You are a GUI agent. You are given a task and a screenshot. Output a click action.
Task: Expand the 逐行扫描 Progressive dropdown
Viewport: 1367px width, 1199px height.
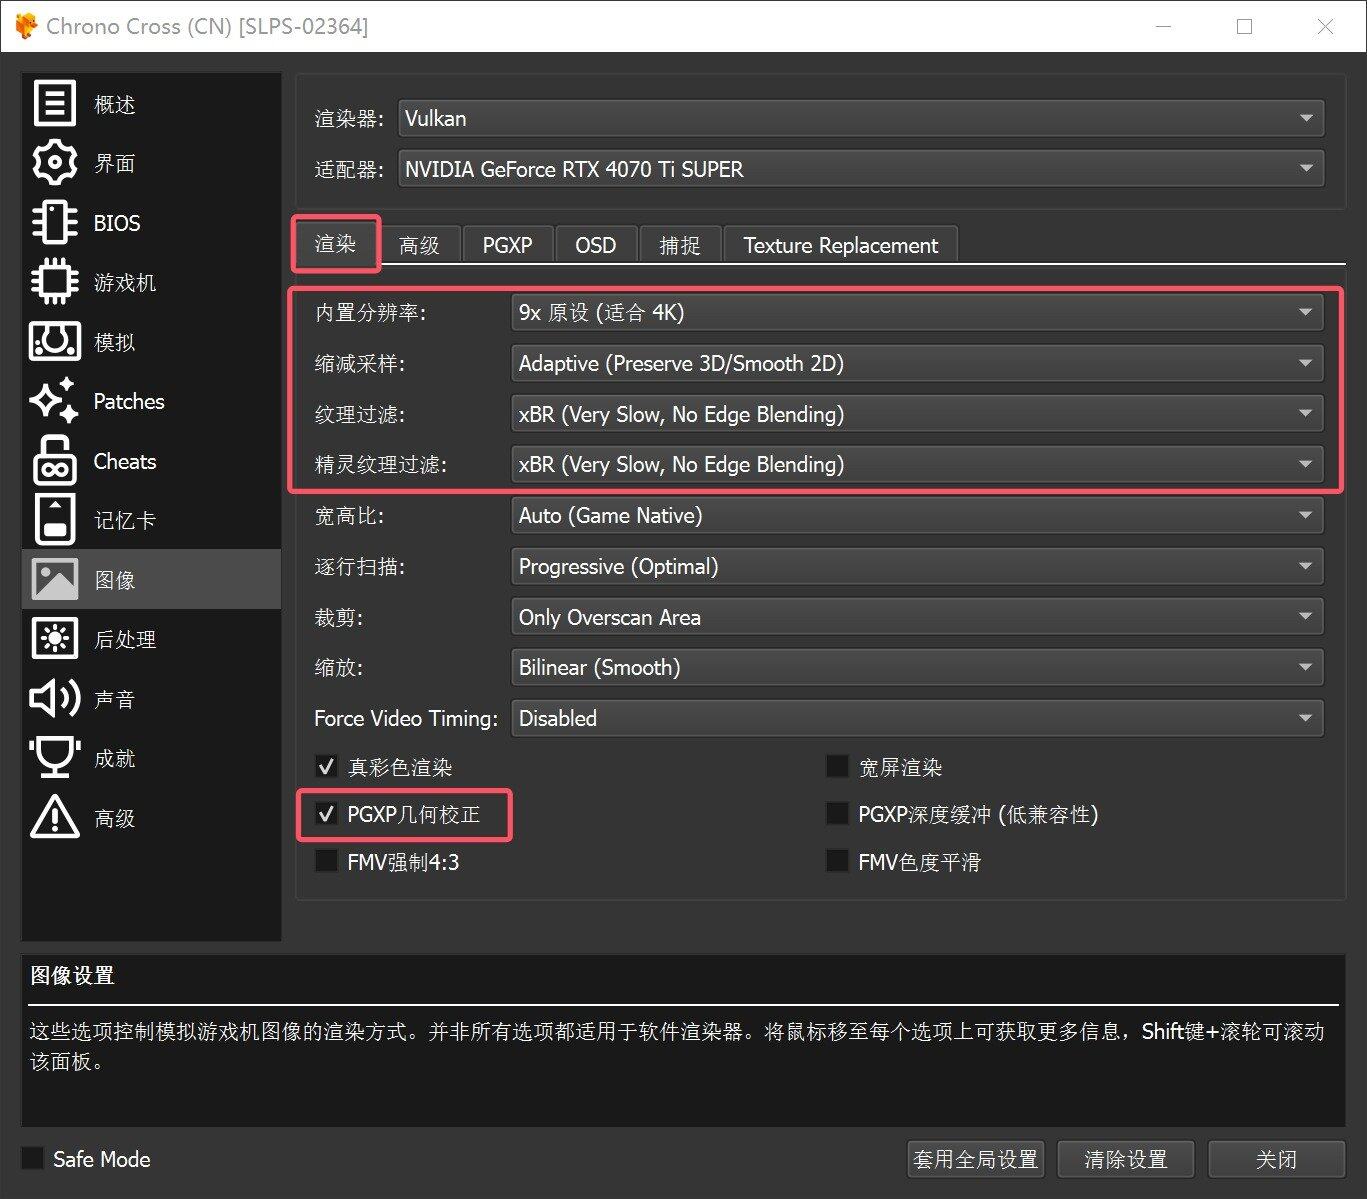[916, 566]
